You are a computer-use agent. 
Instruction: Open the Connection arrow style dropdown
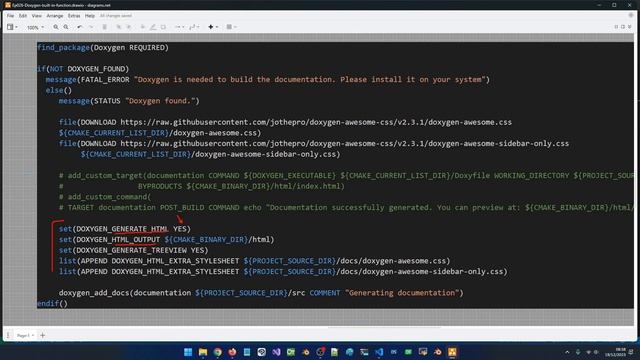(180, 27)
